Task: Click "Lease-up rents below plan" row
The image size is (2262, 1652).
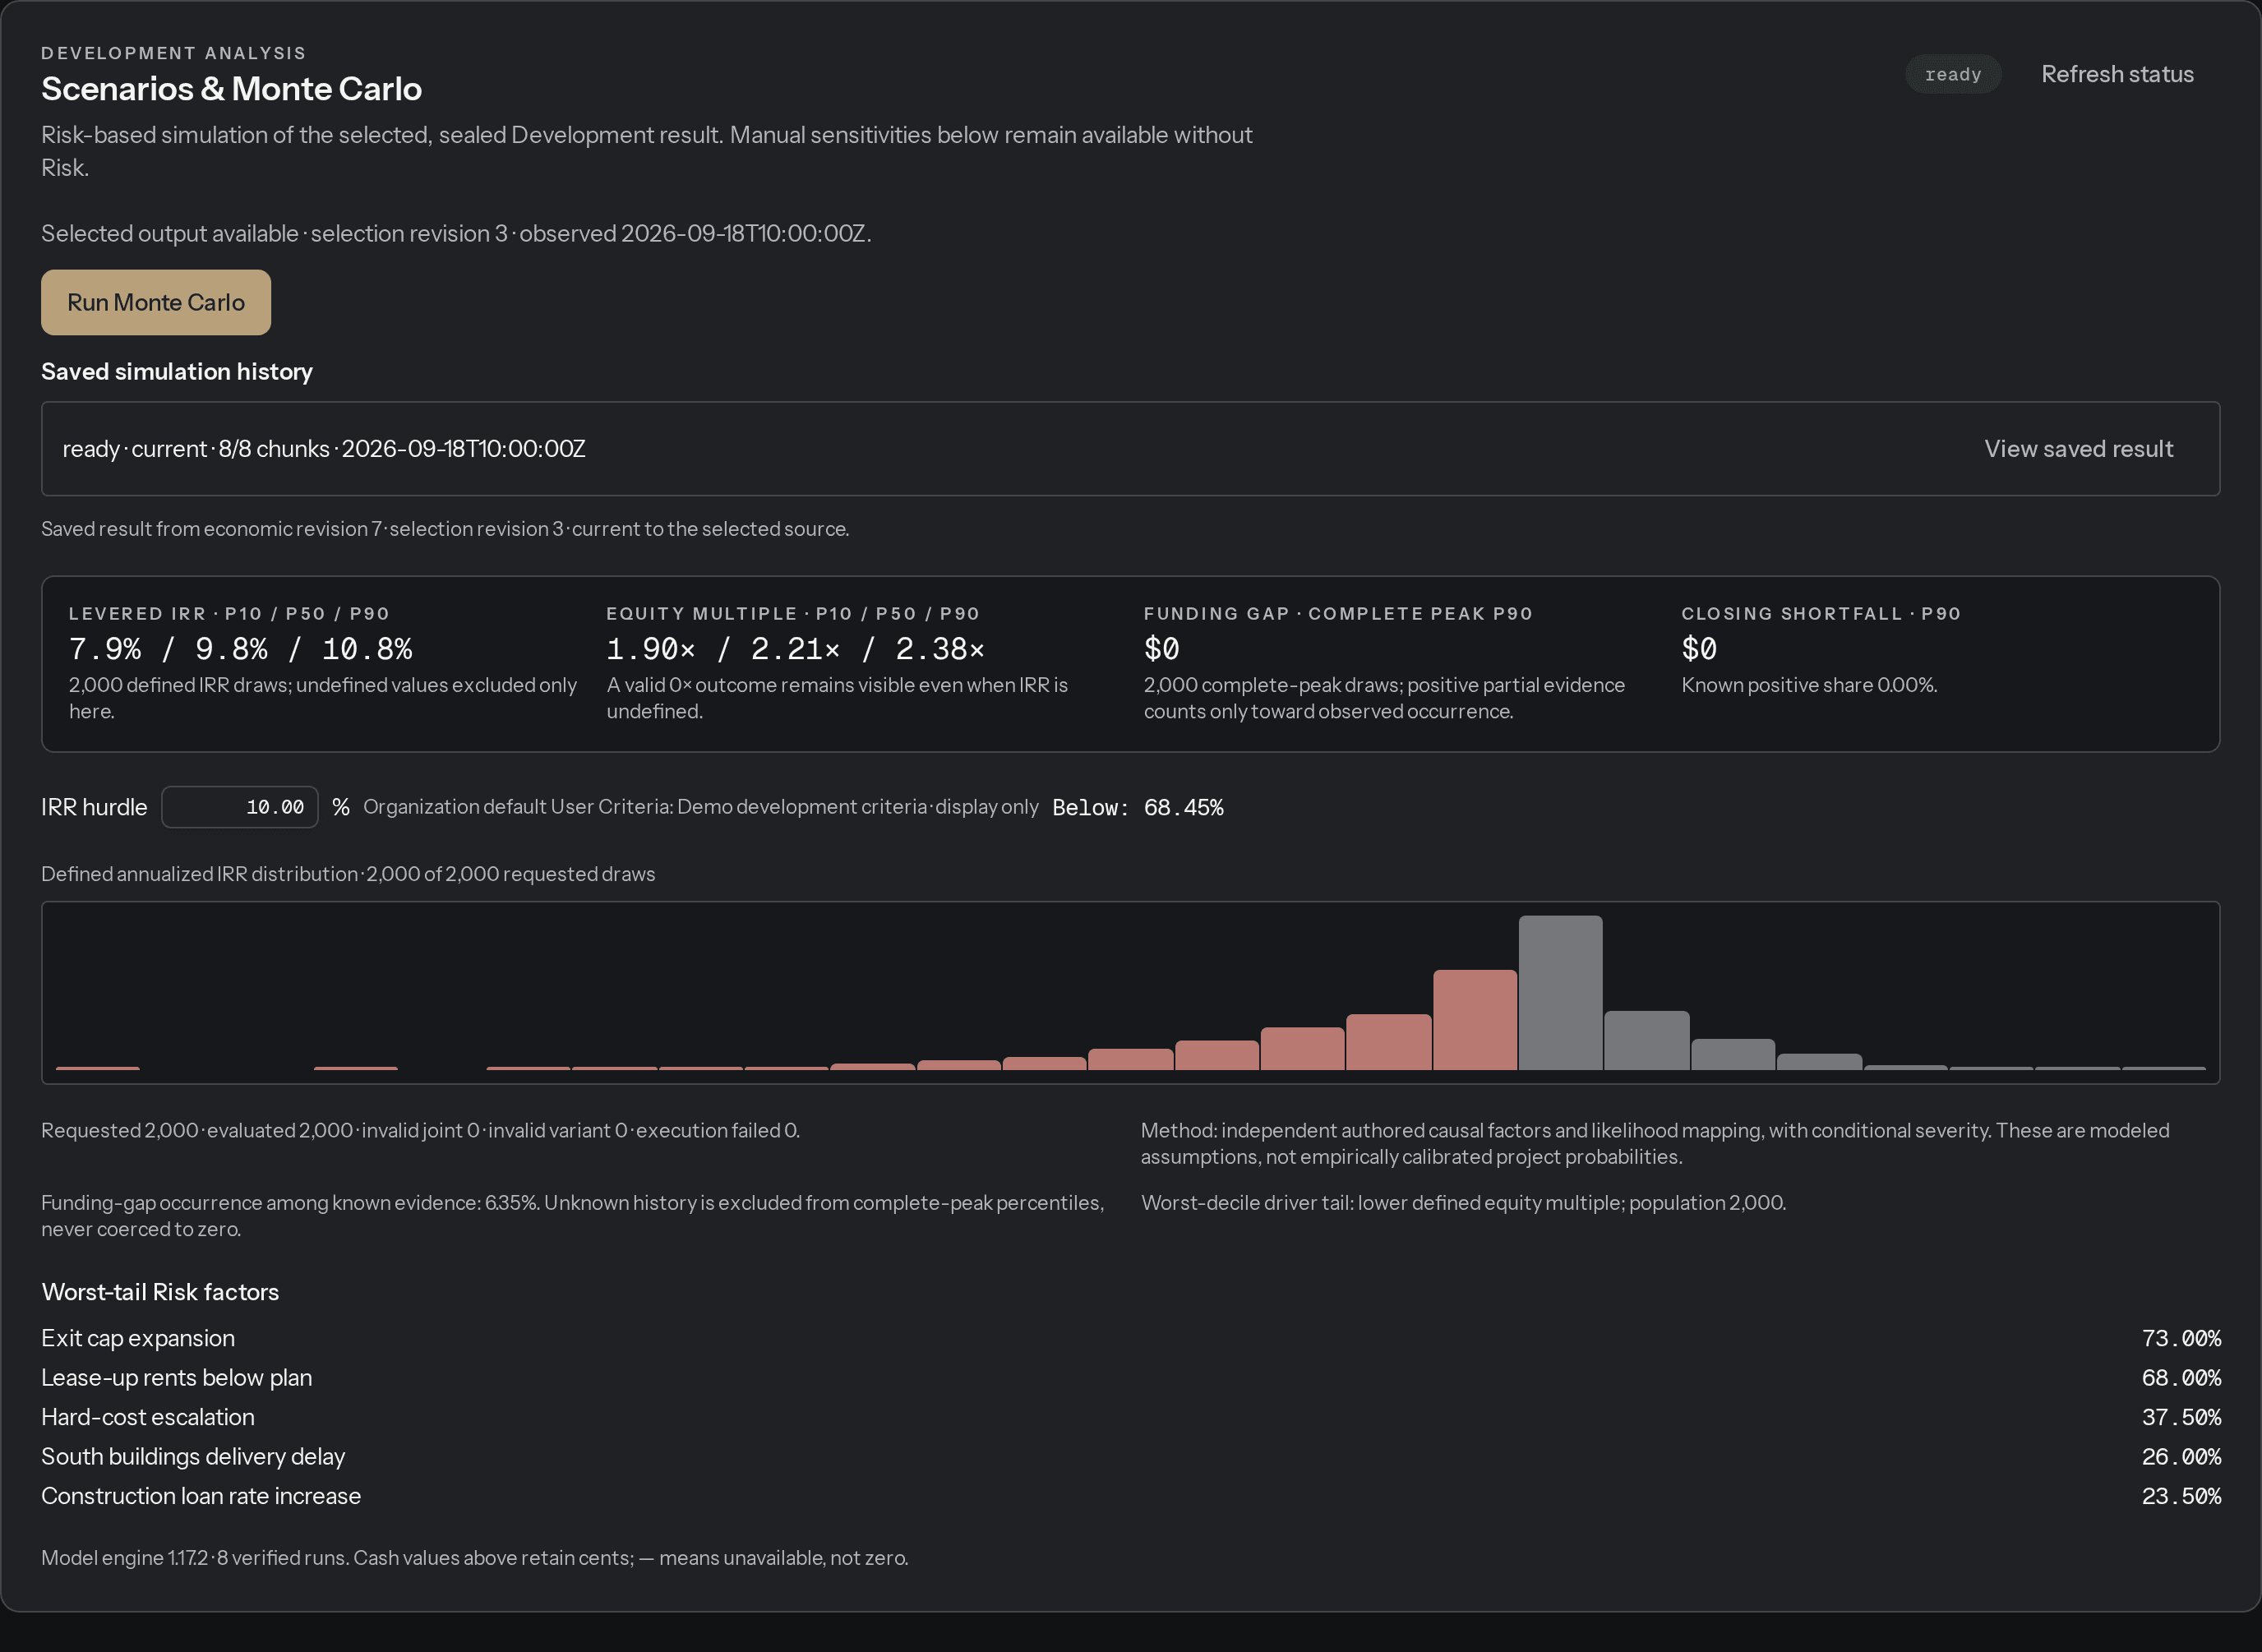Action: pos(177,1378)
